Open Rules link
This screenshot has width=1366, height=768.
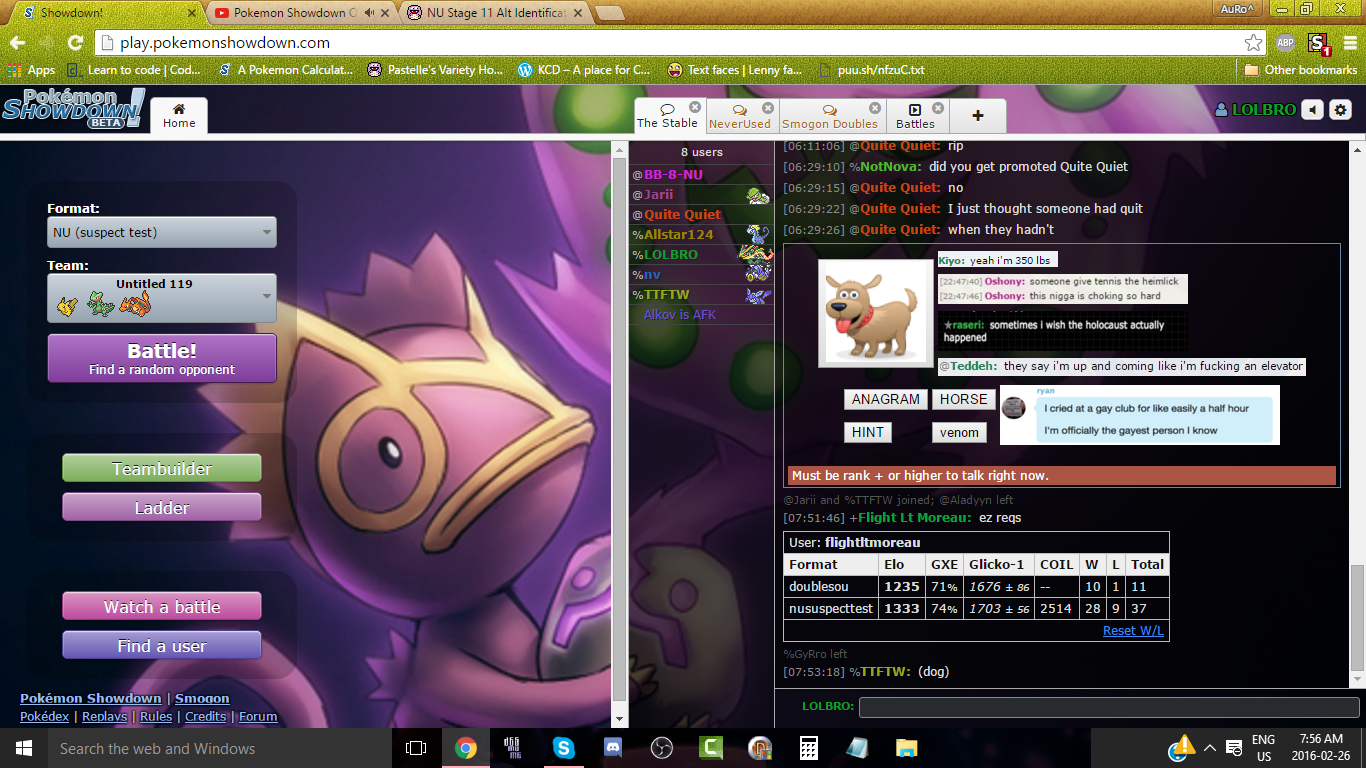(x=156, y=716)
